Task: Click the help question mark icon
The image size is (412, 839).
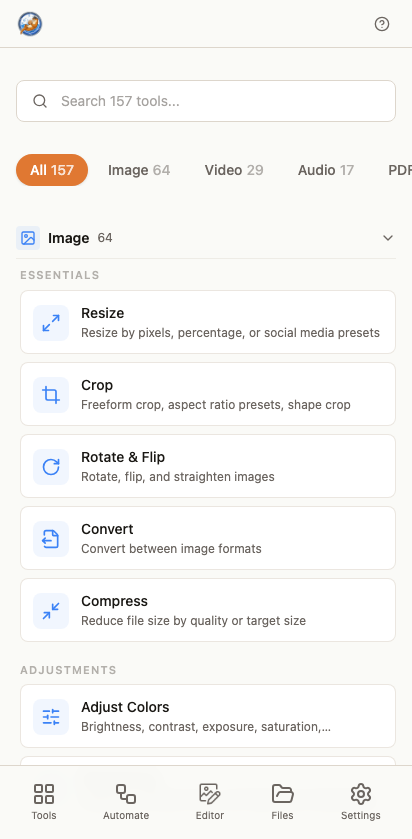Action: [382, 24]
